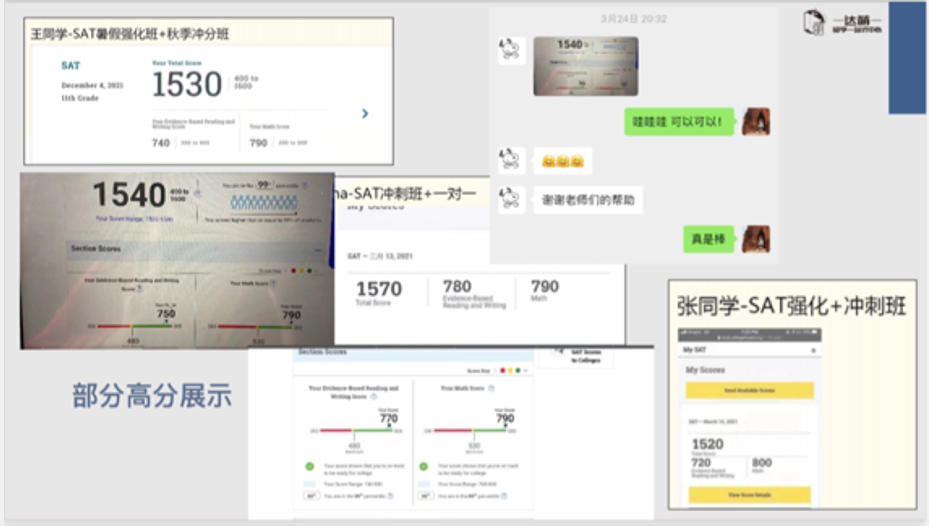The image size is (929, 526).
Task: Open the 1540 score photo thumbnail in chat
Action: tap(585, 66)
